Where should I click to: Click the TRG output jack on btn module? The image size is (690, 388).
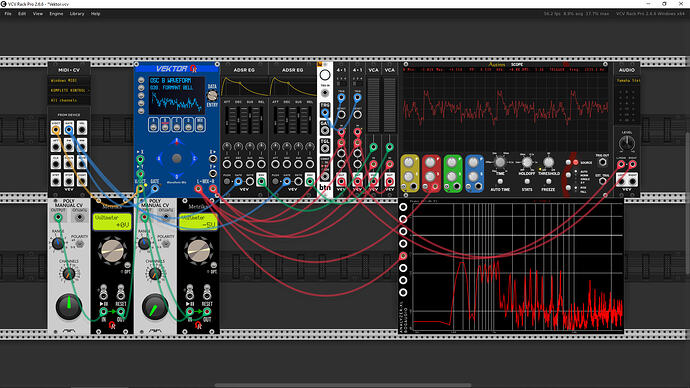[325, 113]
